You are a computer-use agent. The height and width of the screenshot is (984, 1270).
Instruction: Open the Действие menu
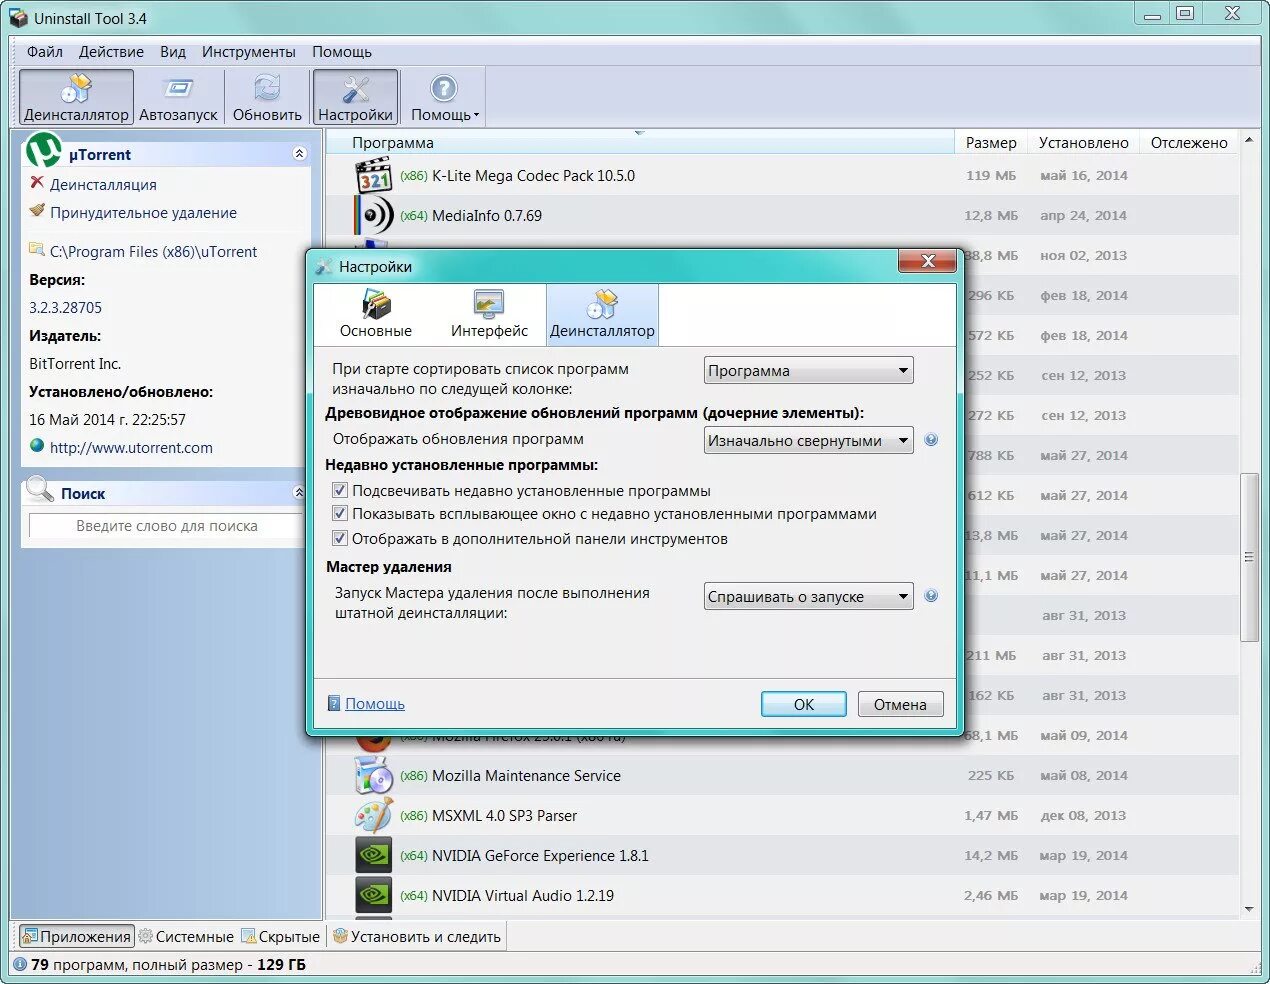click(x=111, y=52)
